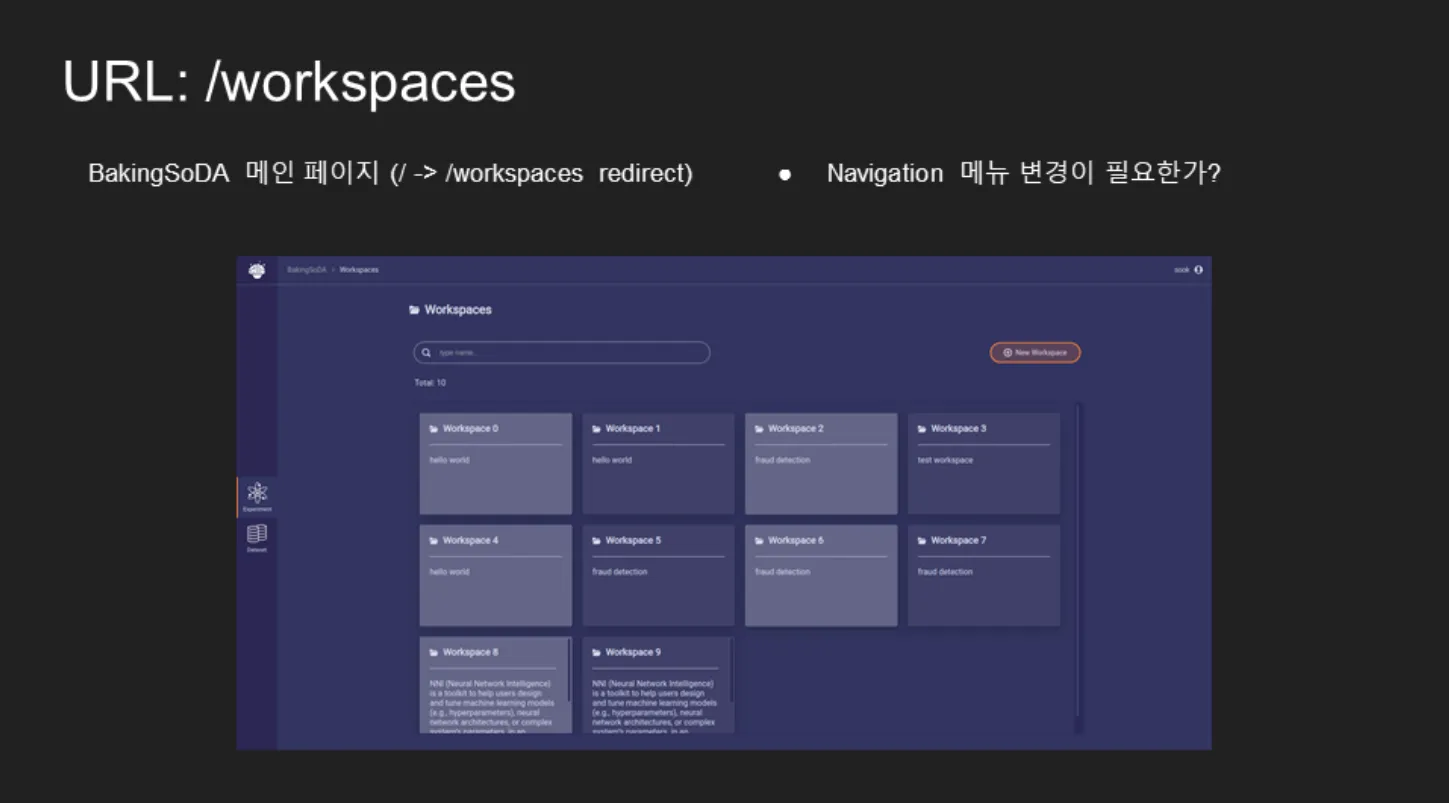The width and height of the screenshot is (1449, 803).
Task: Open the Workspace 2 title
Action: click(796, 429)
